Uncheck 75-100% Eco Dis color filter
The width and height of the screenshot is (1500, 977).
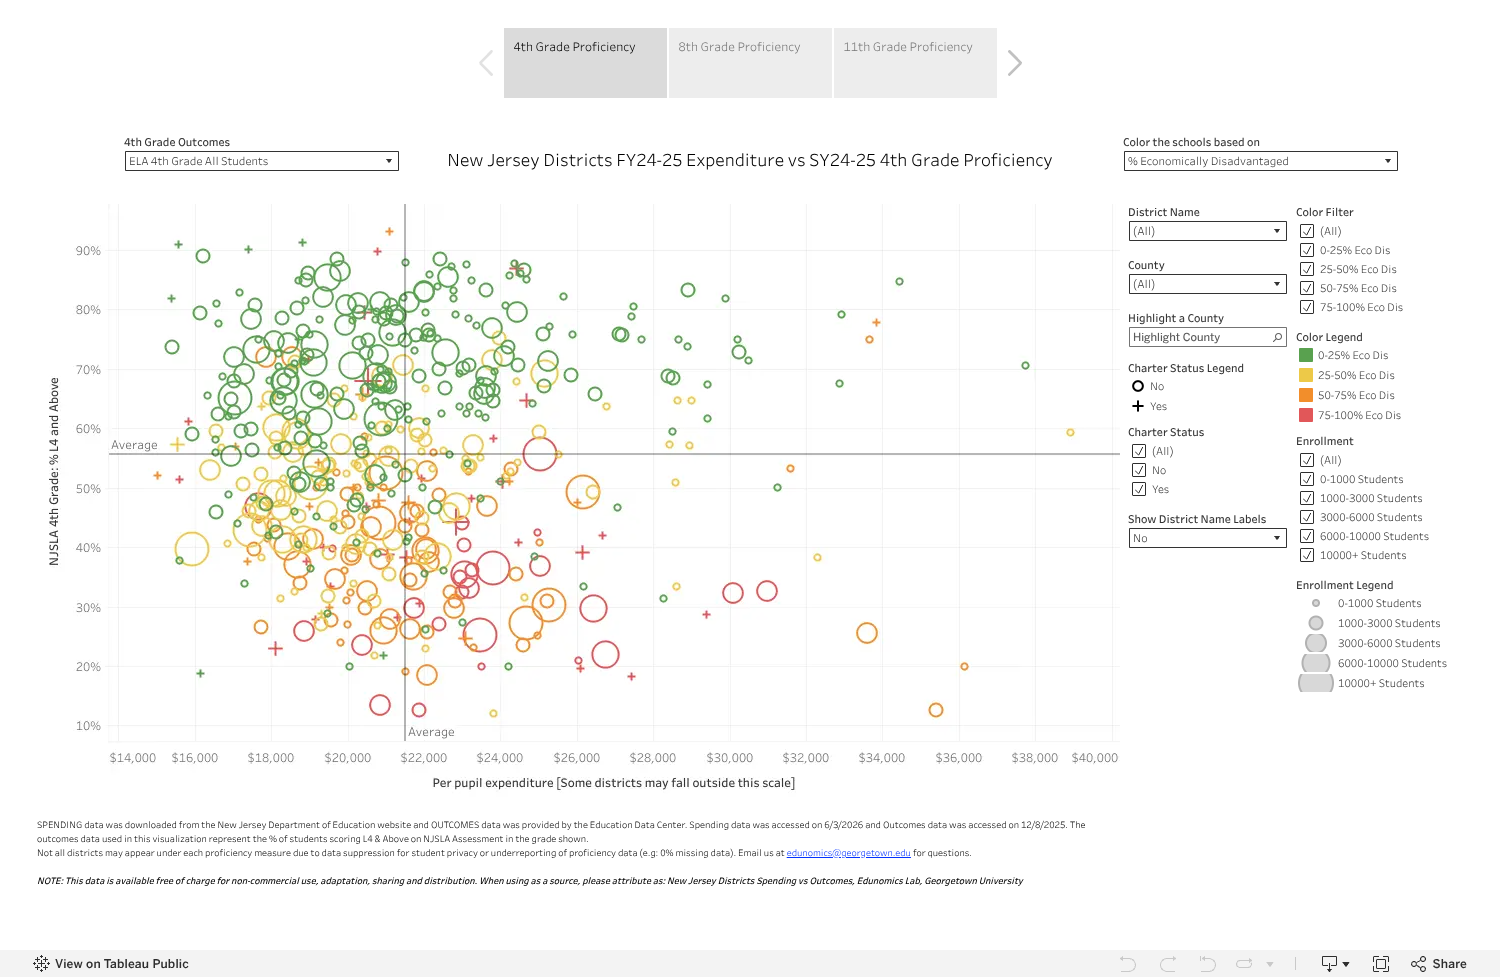pyautogui.click(x=1307, y=307)
